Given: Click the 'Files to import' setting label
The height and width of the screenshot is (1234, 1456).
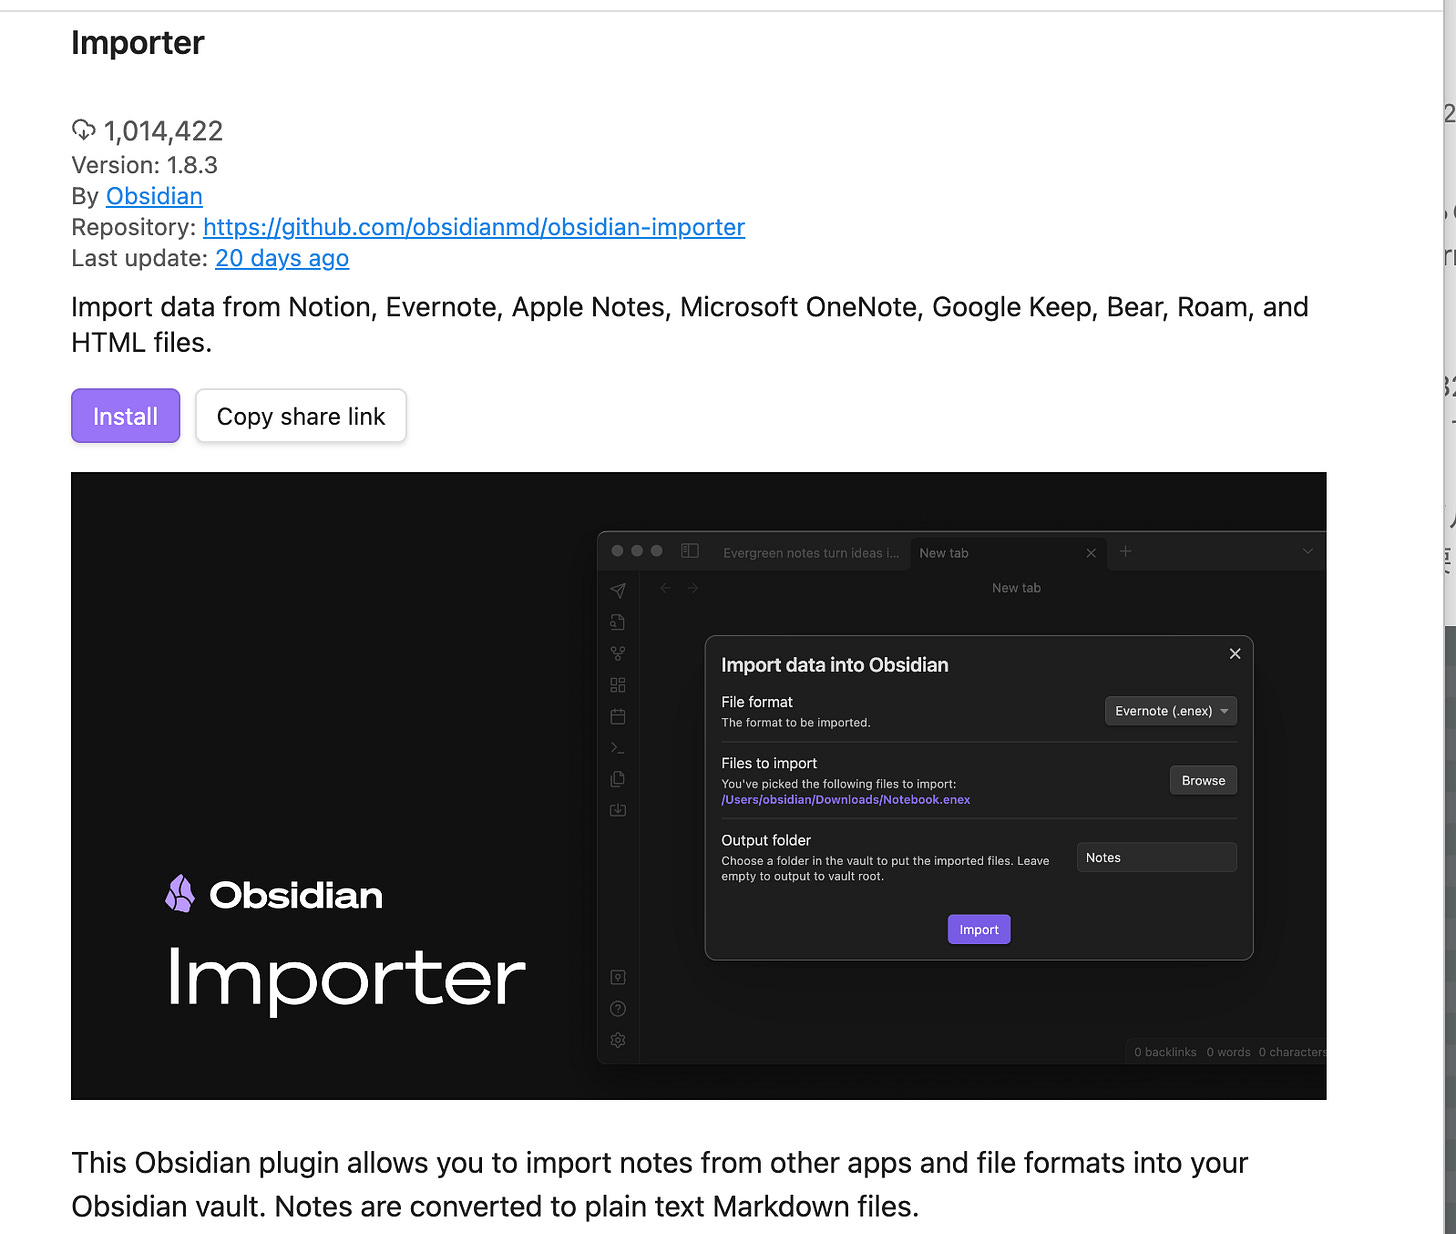Looking at the screenshot, I should point(769,763).
